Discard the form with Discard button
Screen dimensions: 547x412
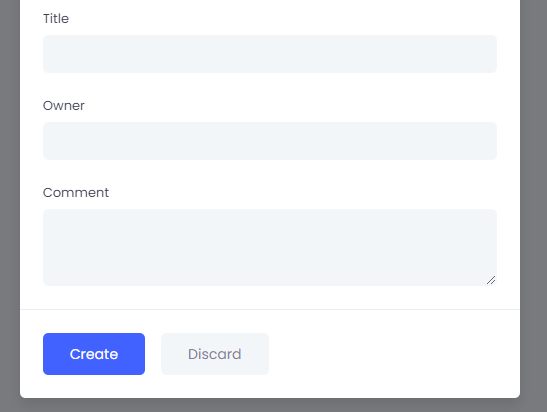(x=215, y=354)
